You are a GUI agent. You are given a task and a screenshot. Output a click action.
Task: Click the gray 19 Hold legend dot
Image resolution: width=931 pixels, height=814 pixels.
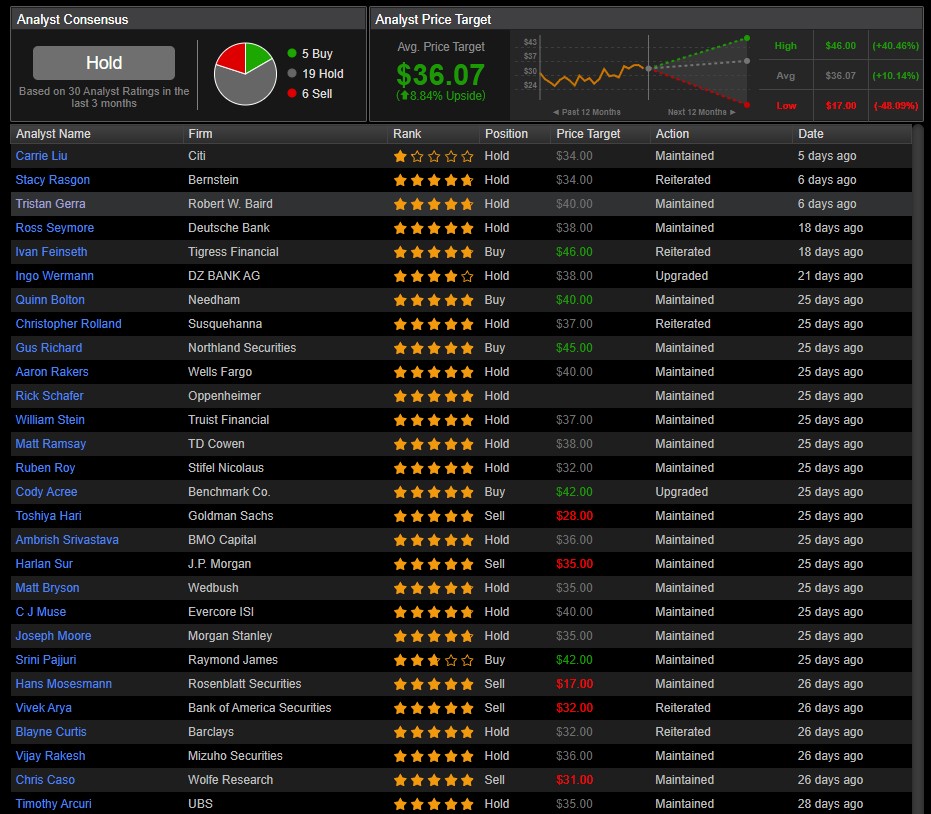[x=292, y=73]
